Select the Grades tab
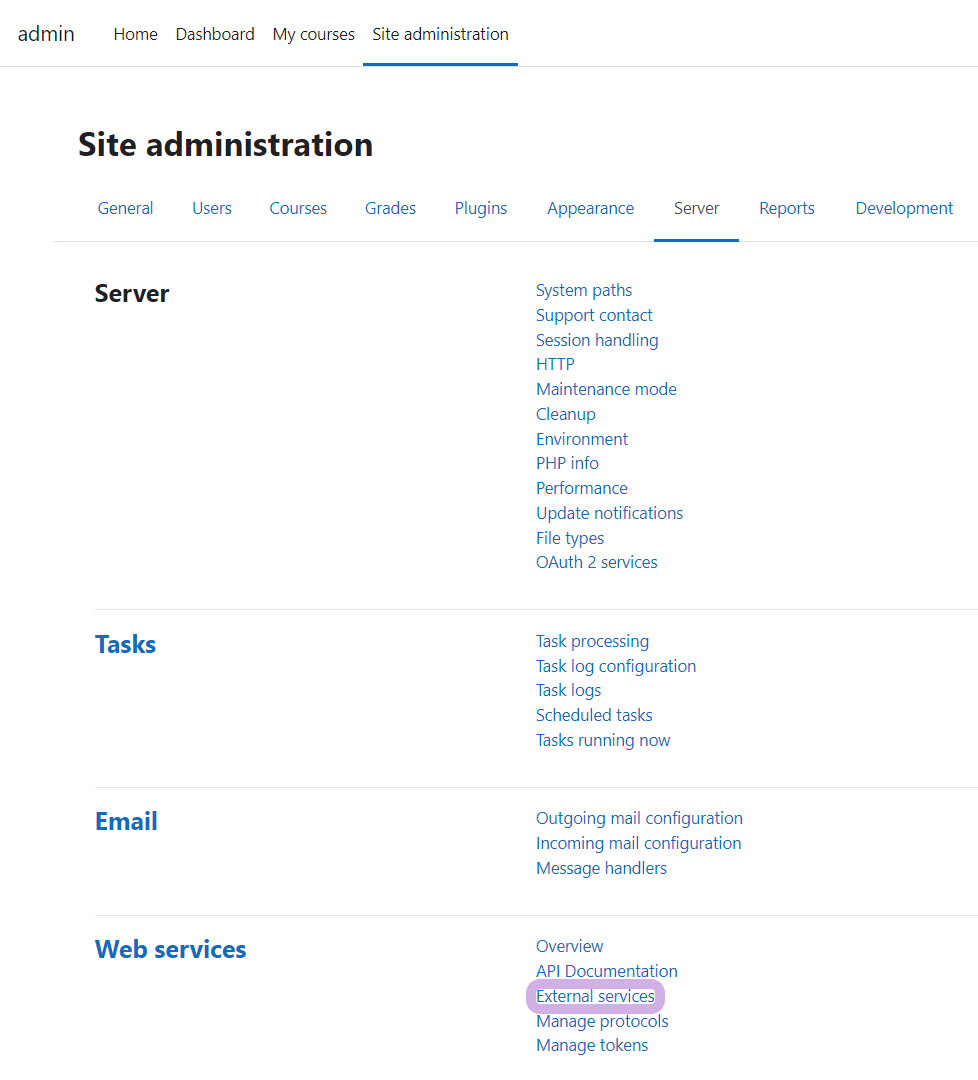978x1080 pixels. pos(390,208)
